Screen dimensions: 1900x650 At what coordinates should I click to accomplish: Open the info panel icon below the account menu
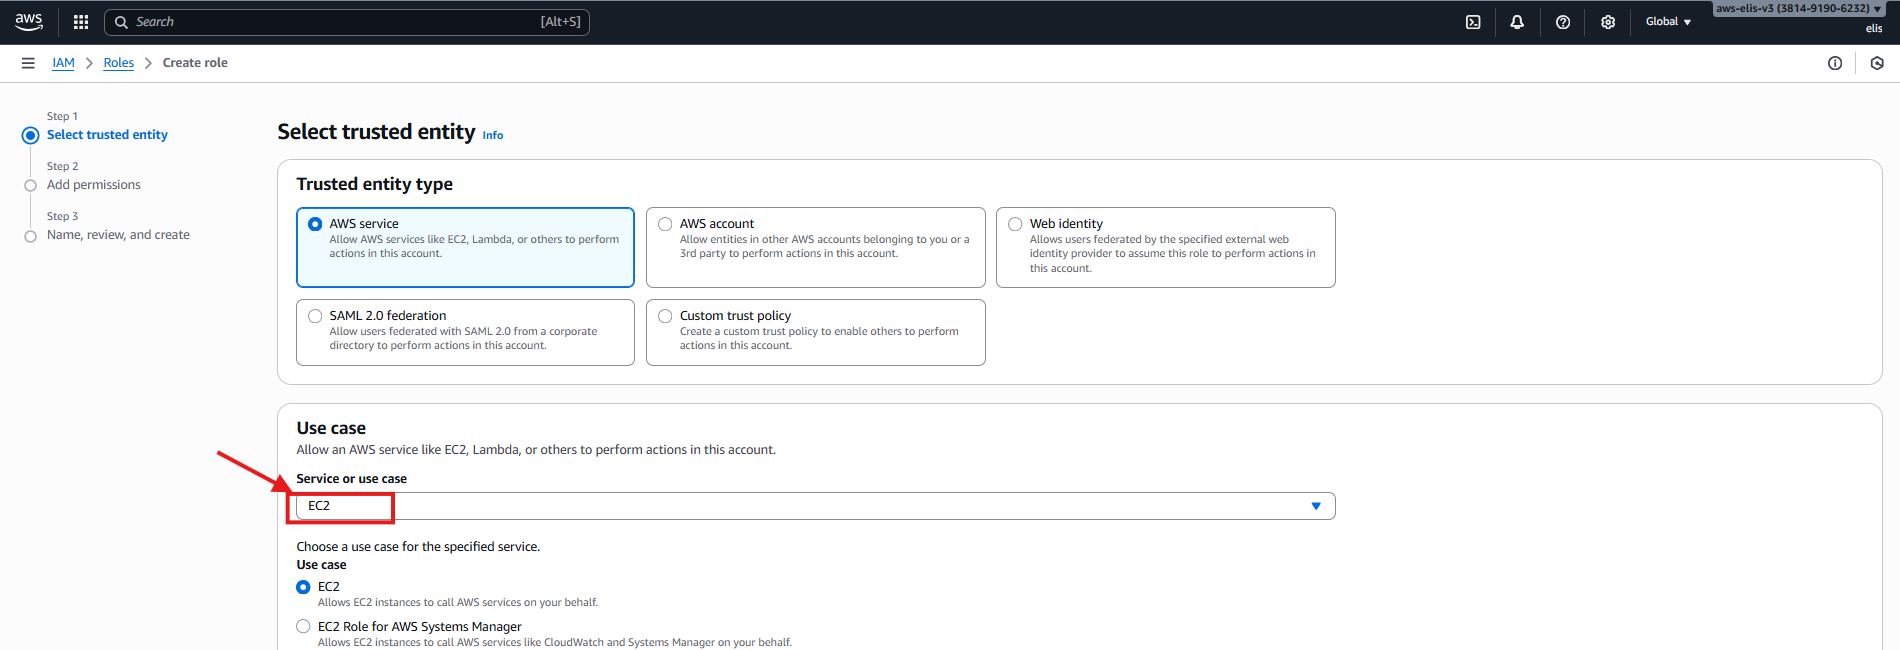[1835, 63]
